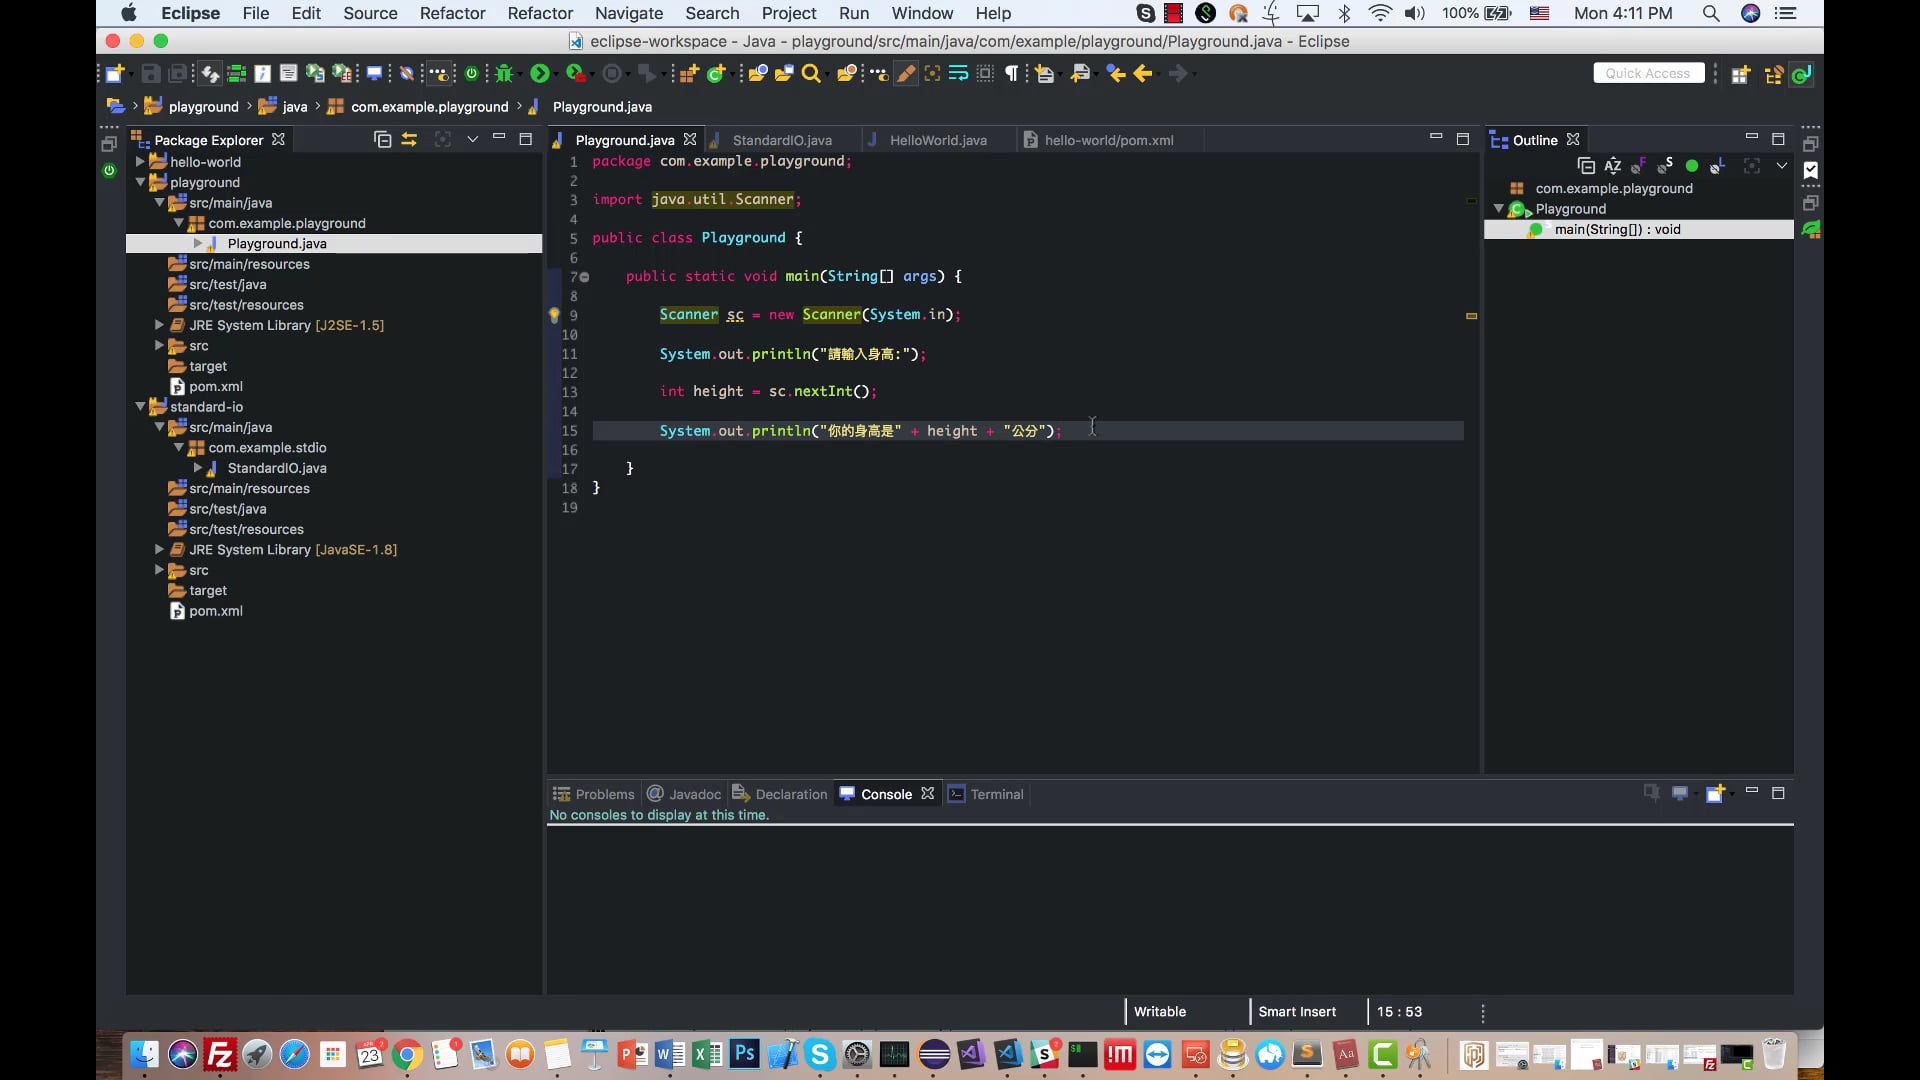Click the Debug bug icon
1920x1080 pixels.
(x=504, y=73)
